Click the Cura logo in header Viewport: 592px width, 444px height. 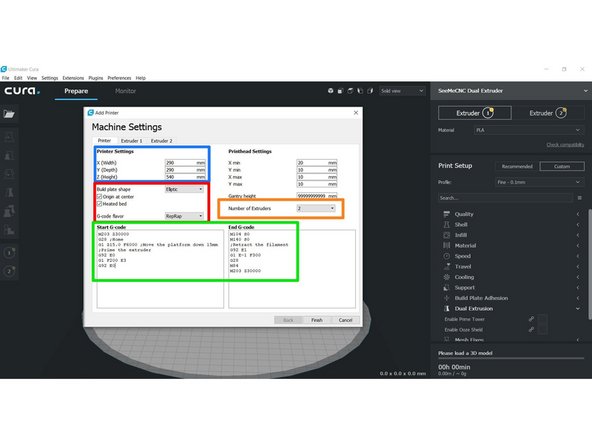[22, 91]
